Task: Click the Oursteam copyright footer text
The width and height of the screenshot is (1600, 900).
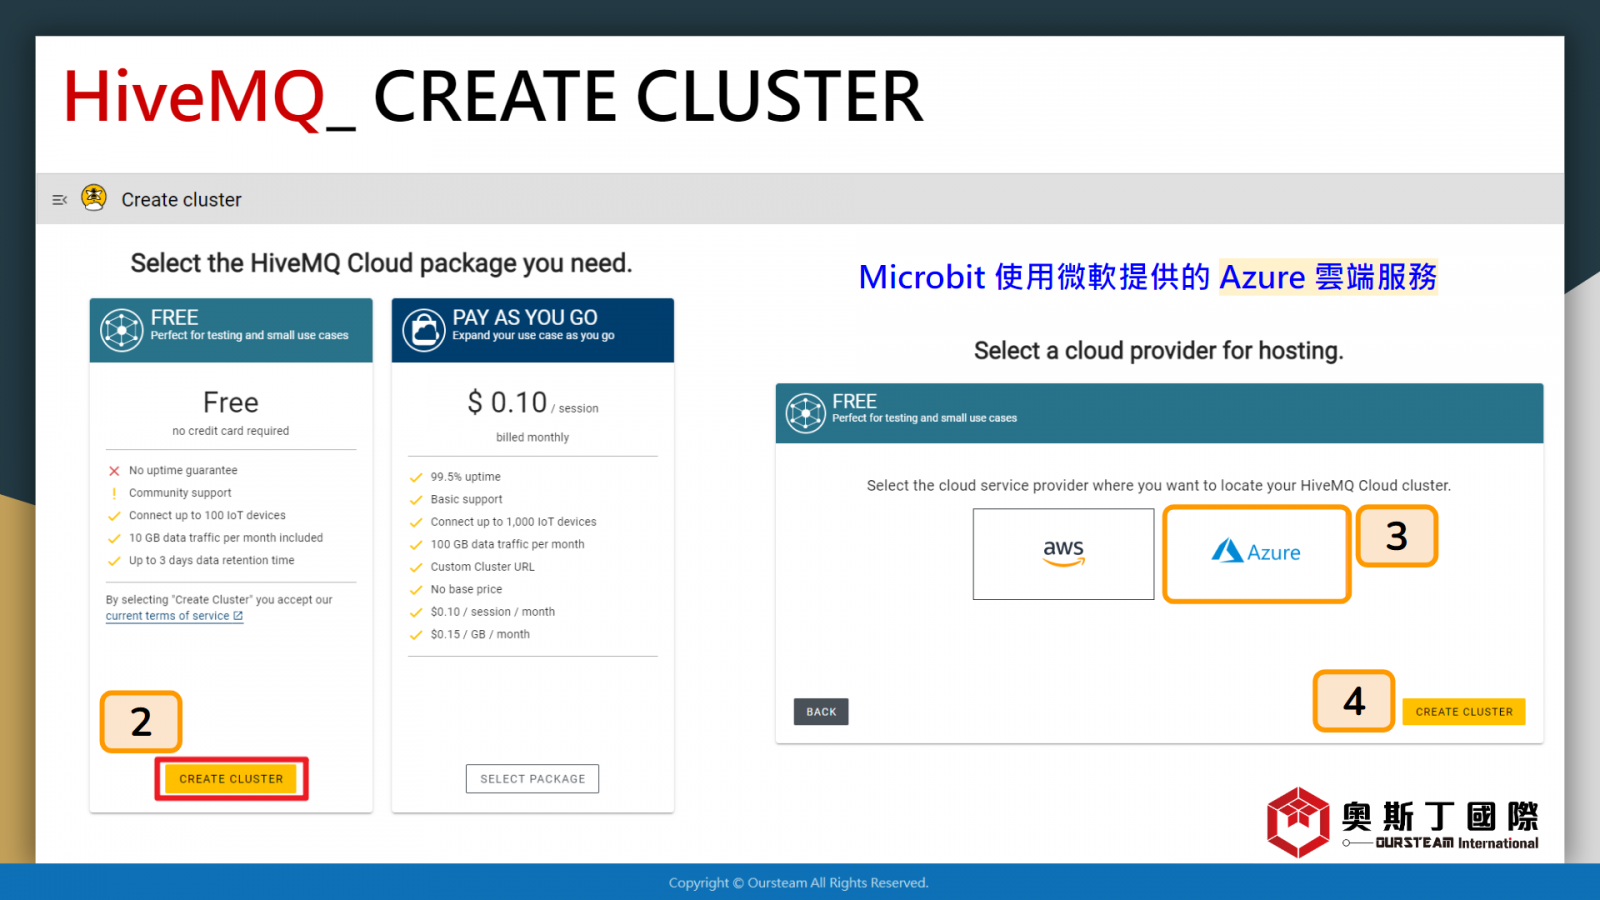Action: click(799, 883)
